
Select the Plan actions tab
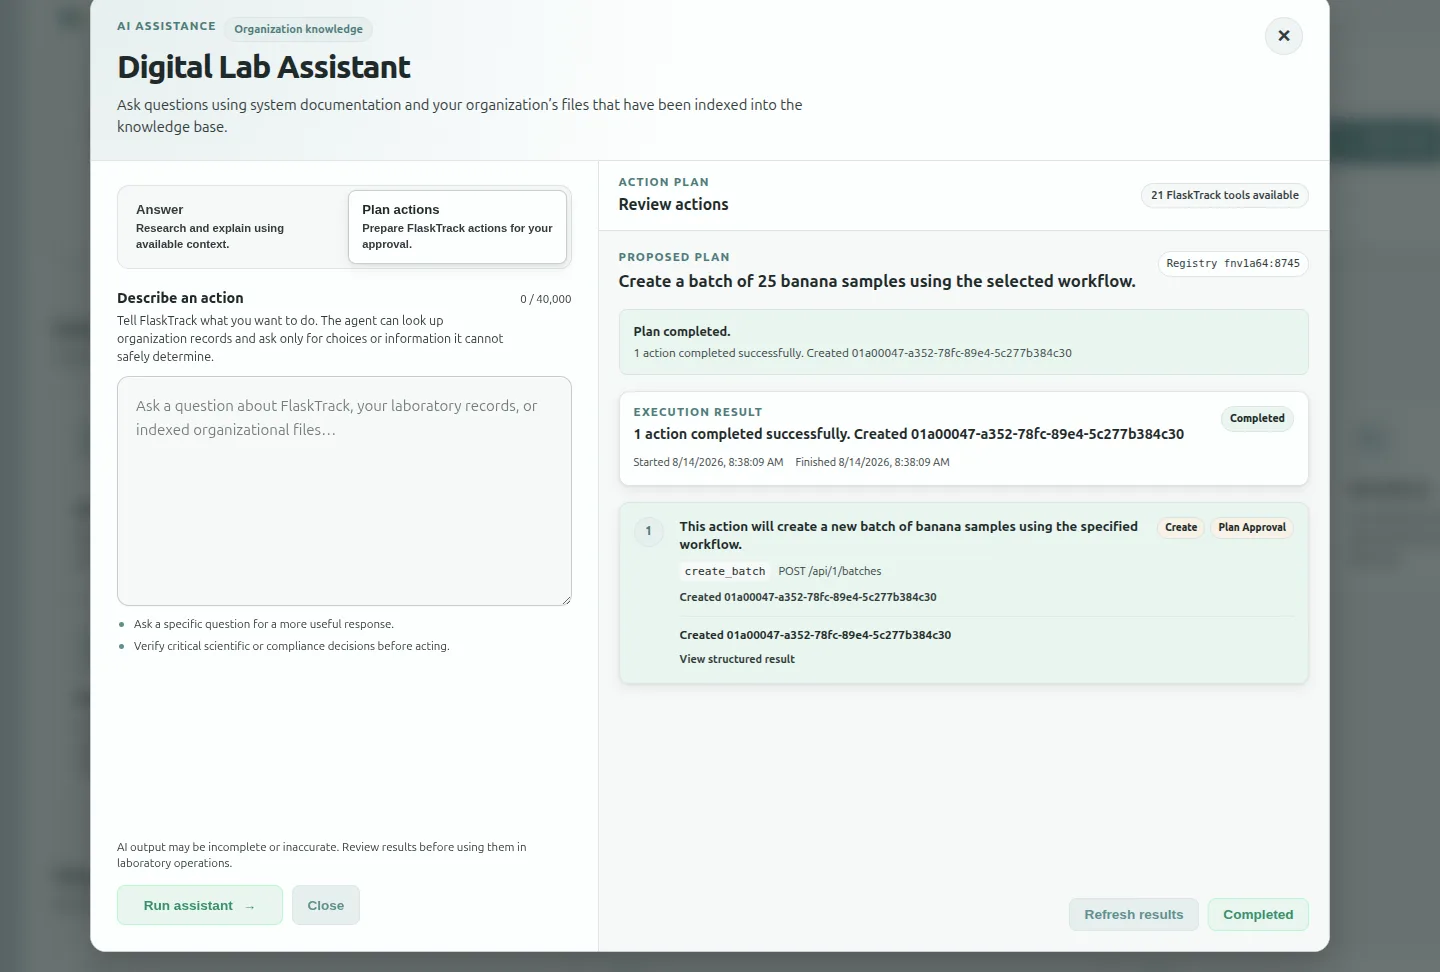tap(457, 227)
